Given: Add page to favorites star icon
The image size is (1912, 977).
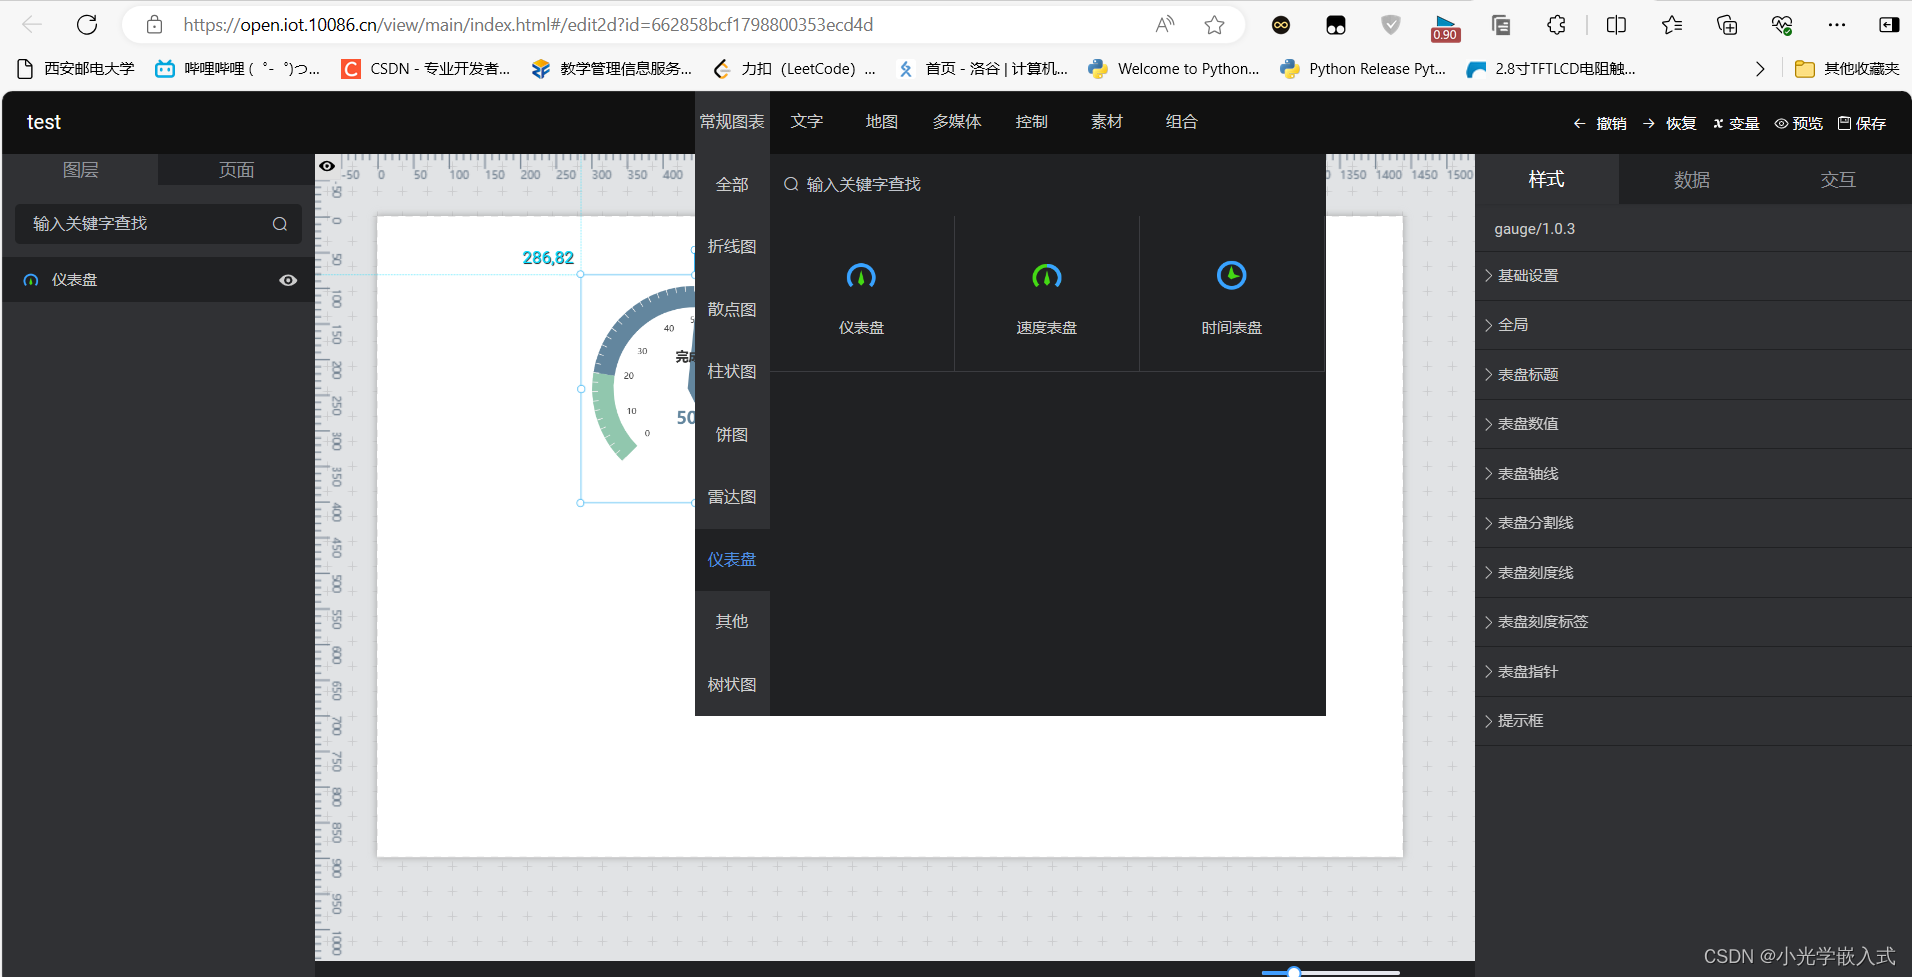Looking at the screenshot, I should coord(1214,25).
